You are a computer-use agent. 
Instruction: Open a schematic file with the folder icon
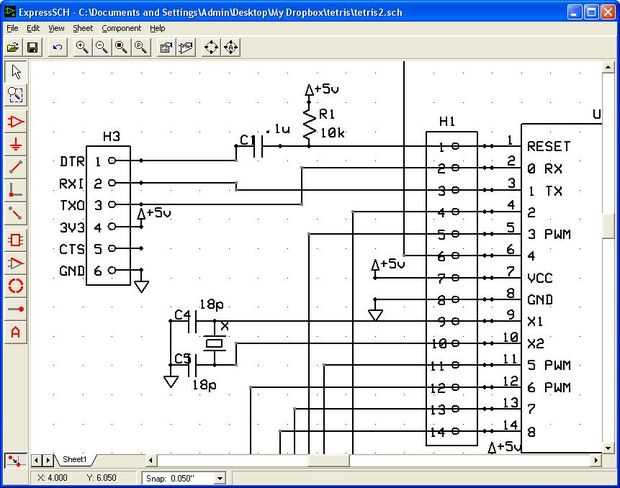(x=13, y=47)
